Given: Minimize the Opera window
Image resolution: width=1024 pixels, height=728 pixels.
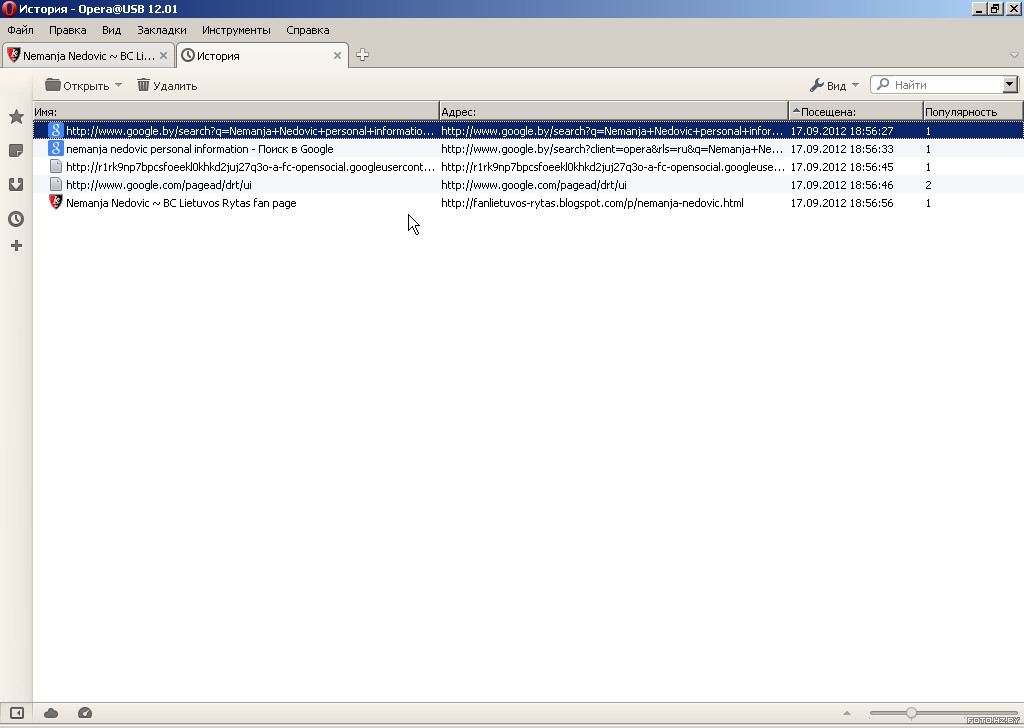Looking at the screenshot, I should click(979, 8).
